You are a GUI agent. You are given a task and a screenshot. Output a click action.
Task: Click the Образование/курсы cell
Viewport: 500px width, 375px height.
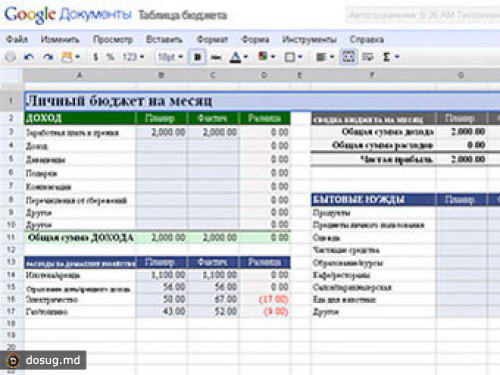pyautogui.click(x=373, y=263)
